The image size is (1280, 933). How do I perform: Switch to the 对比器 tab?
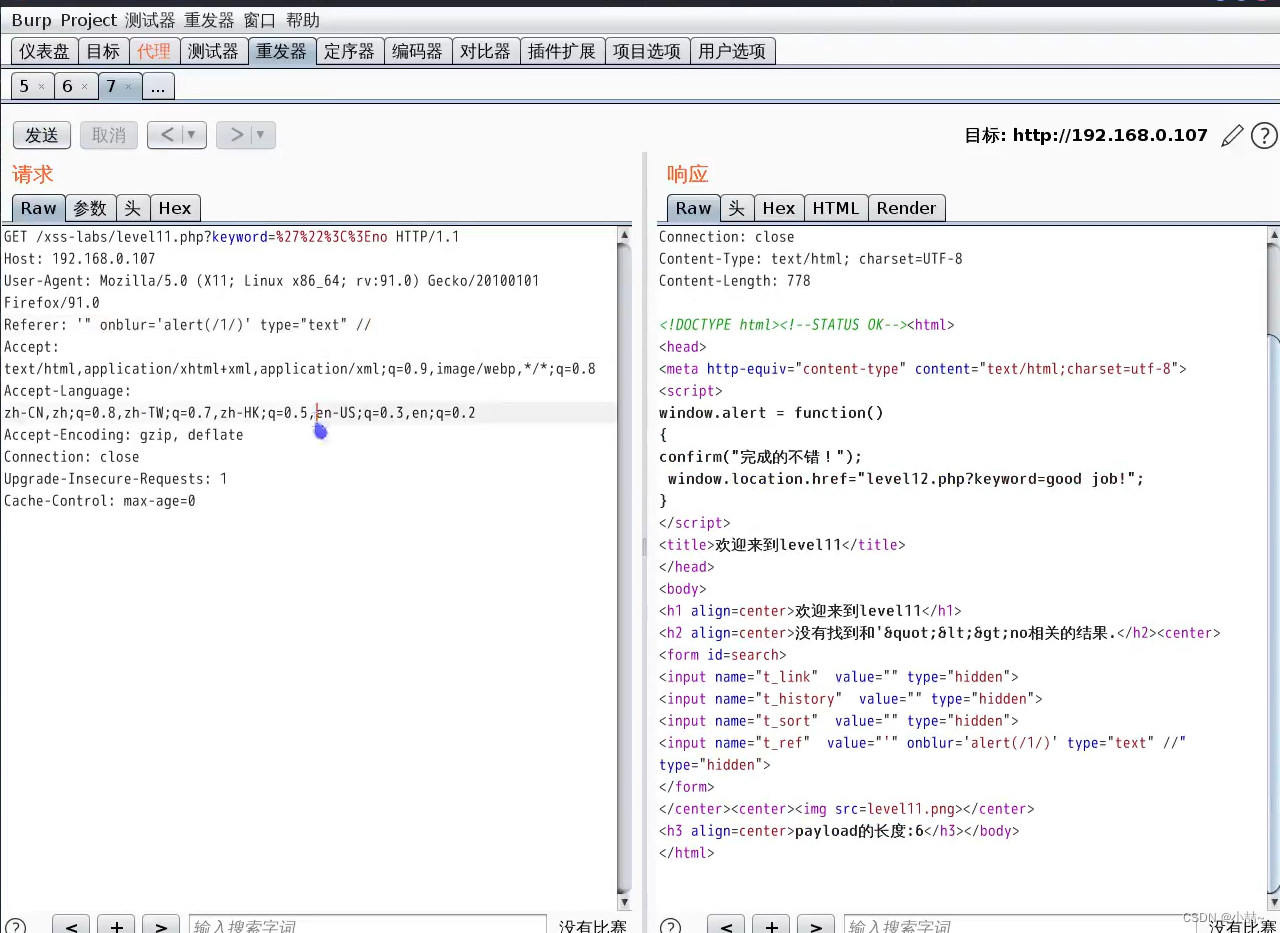coord(485,51)
